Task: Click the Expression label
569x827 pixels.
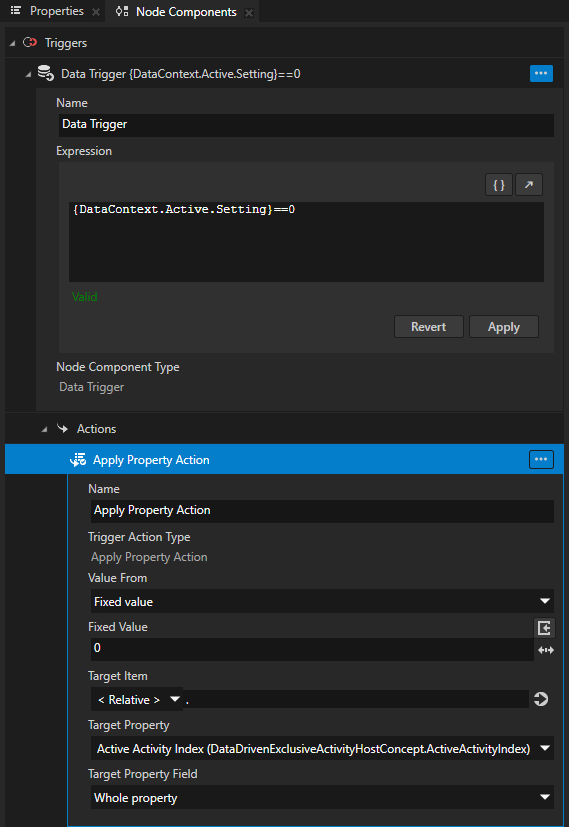Action: (x=84, y=151)
